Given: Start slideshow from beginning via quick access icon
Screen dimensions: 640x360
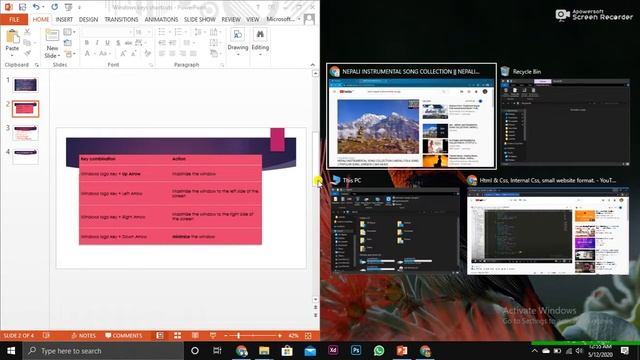Looking at the screenshot, I should (x=69, y=7).
